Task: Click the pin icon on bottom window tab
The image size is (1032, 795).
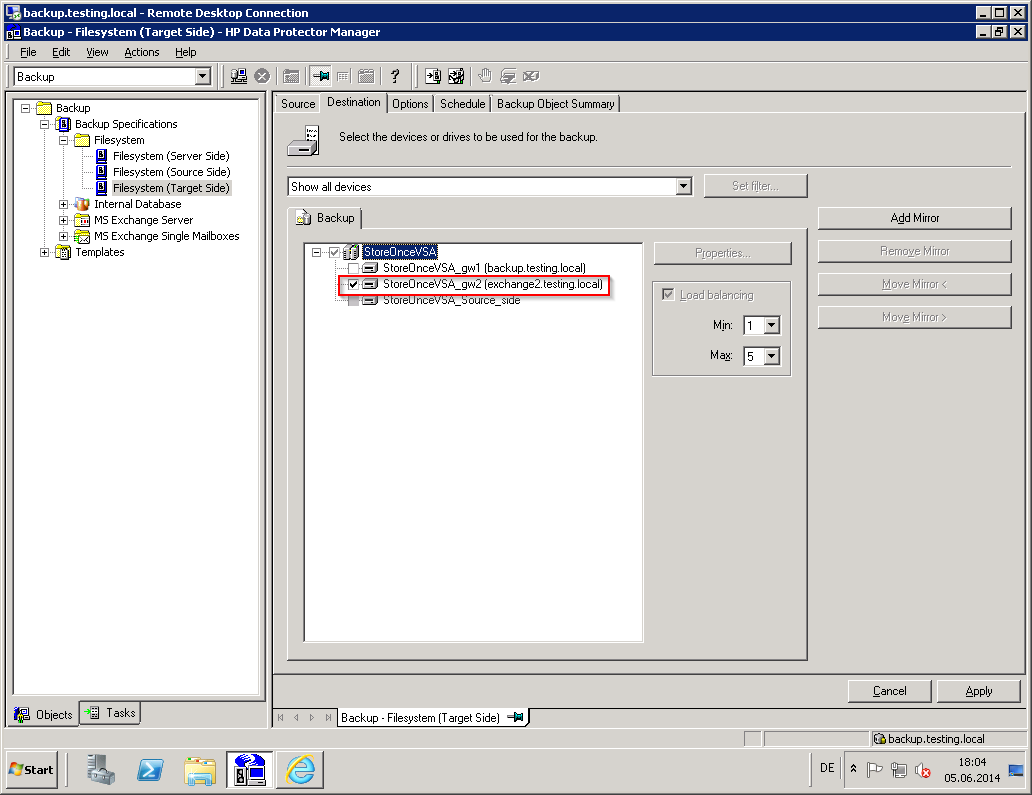Action: [x=515, y=717]
